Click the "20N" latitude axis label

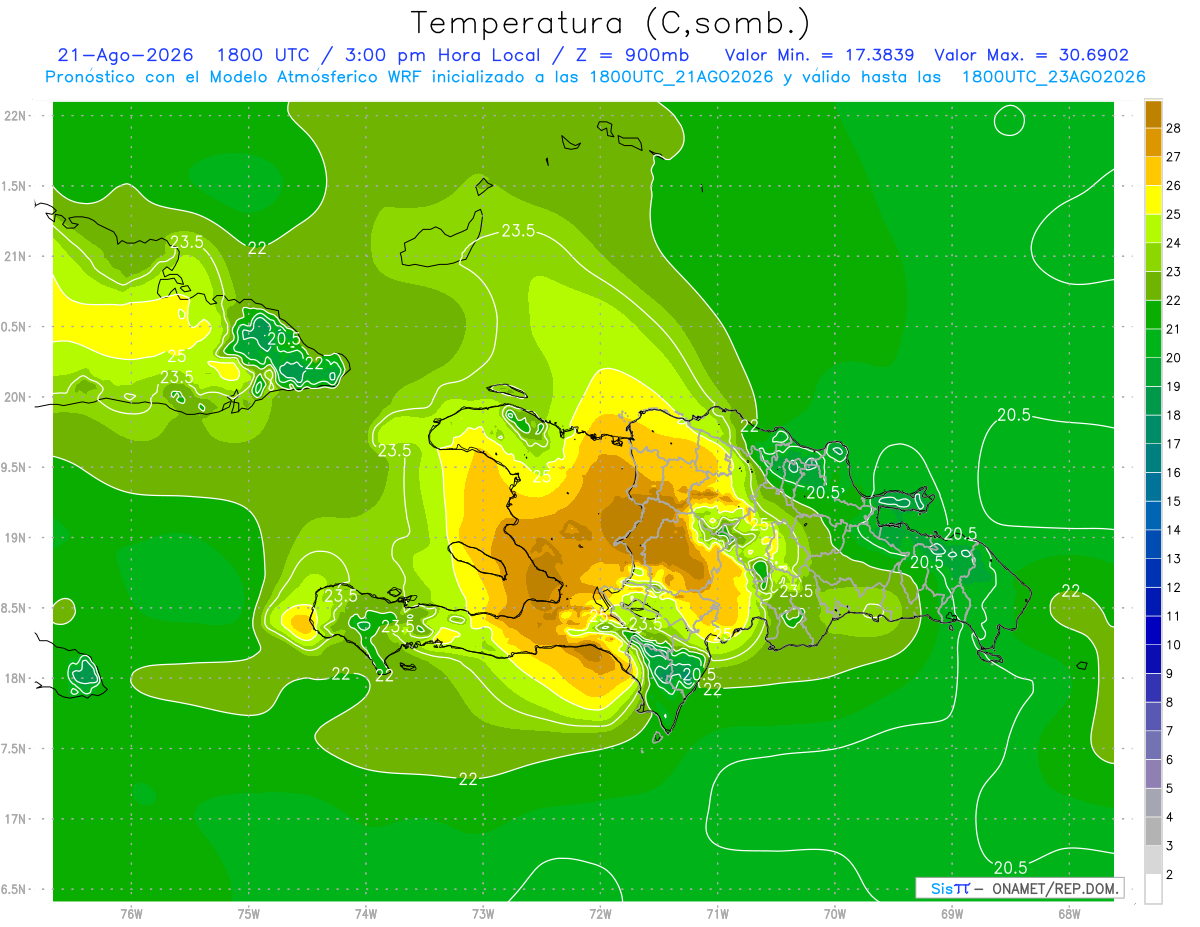16,398
